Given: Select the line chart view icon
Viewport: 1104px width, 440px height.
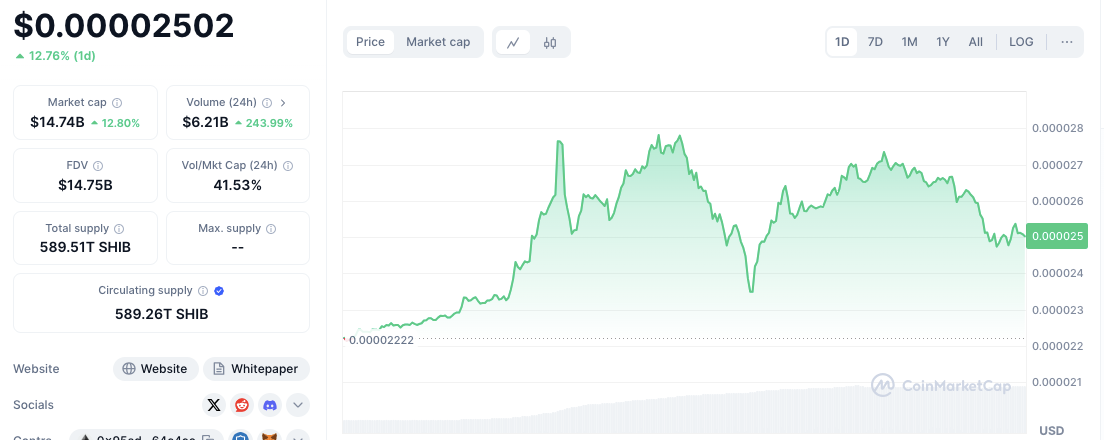Looking at the screenshot, I should [x=513, y=43].
